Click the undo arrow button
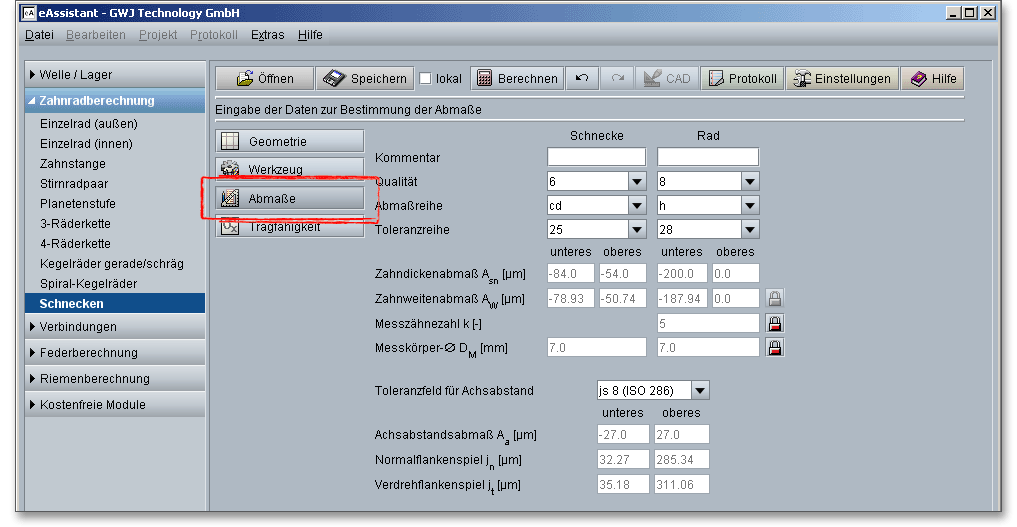Viewport: 1017px width, 527px height. 582,79
